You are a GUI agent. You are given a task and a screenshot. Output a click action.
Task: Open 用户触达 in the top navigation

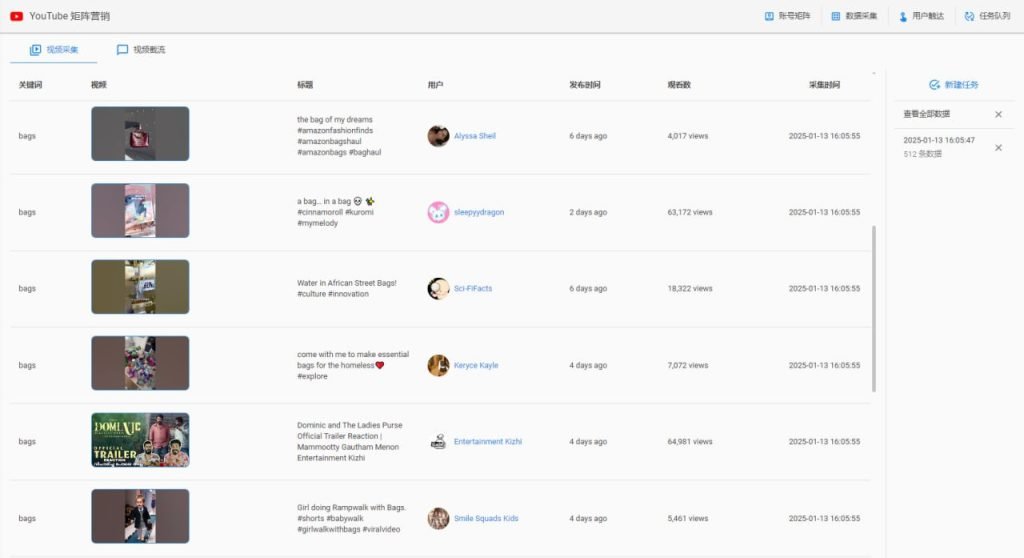(921, 16)
